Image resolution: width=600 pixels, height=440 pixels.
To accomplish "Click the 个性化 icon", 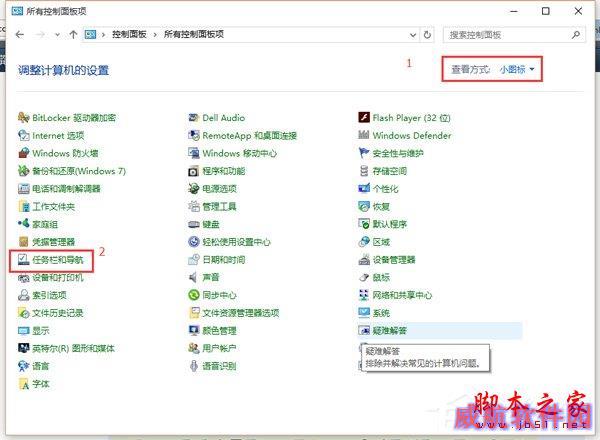I will point(364,188).
